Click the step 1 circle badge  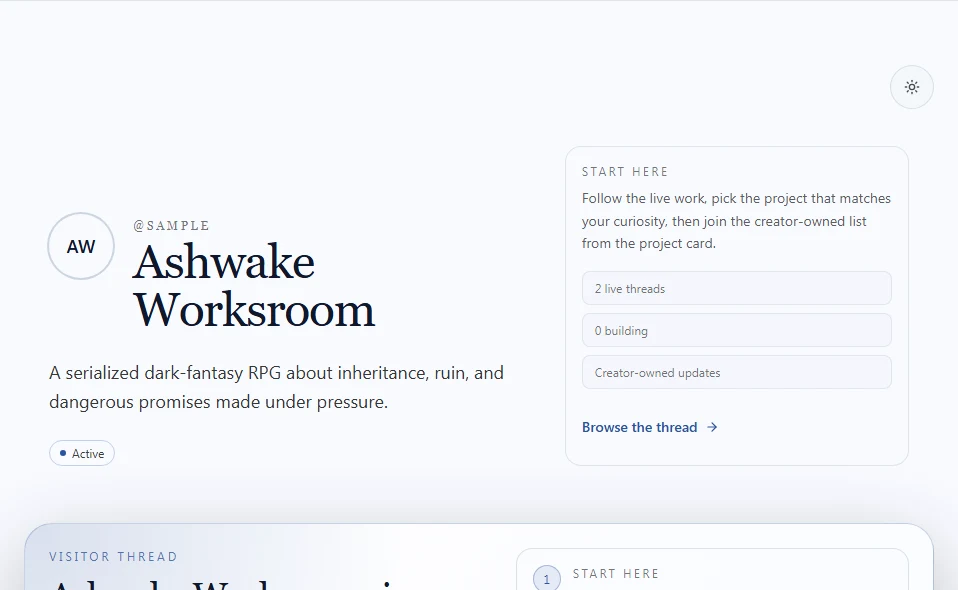tap(547, 579)
